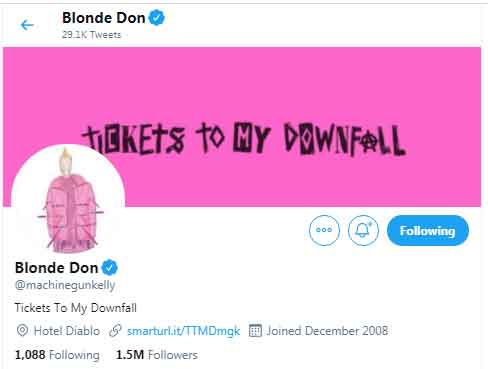Click the location pin icon near Hotel Diablo

pos(22,331)
